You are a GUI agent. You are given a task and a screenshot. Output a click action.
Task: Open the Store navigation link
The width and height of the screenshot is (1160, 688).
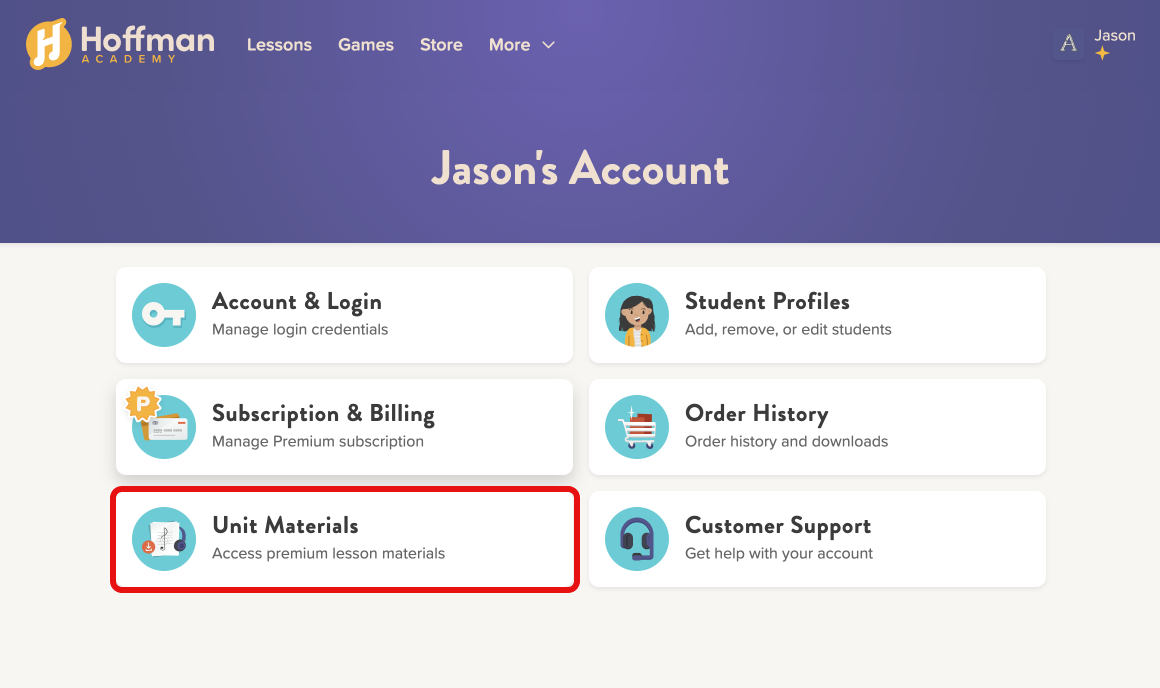pos(441,45)
